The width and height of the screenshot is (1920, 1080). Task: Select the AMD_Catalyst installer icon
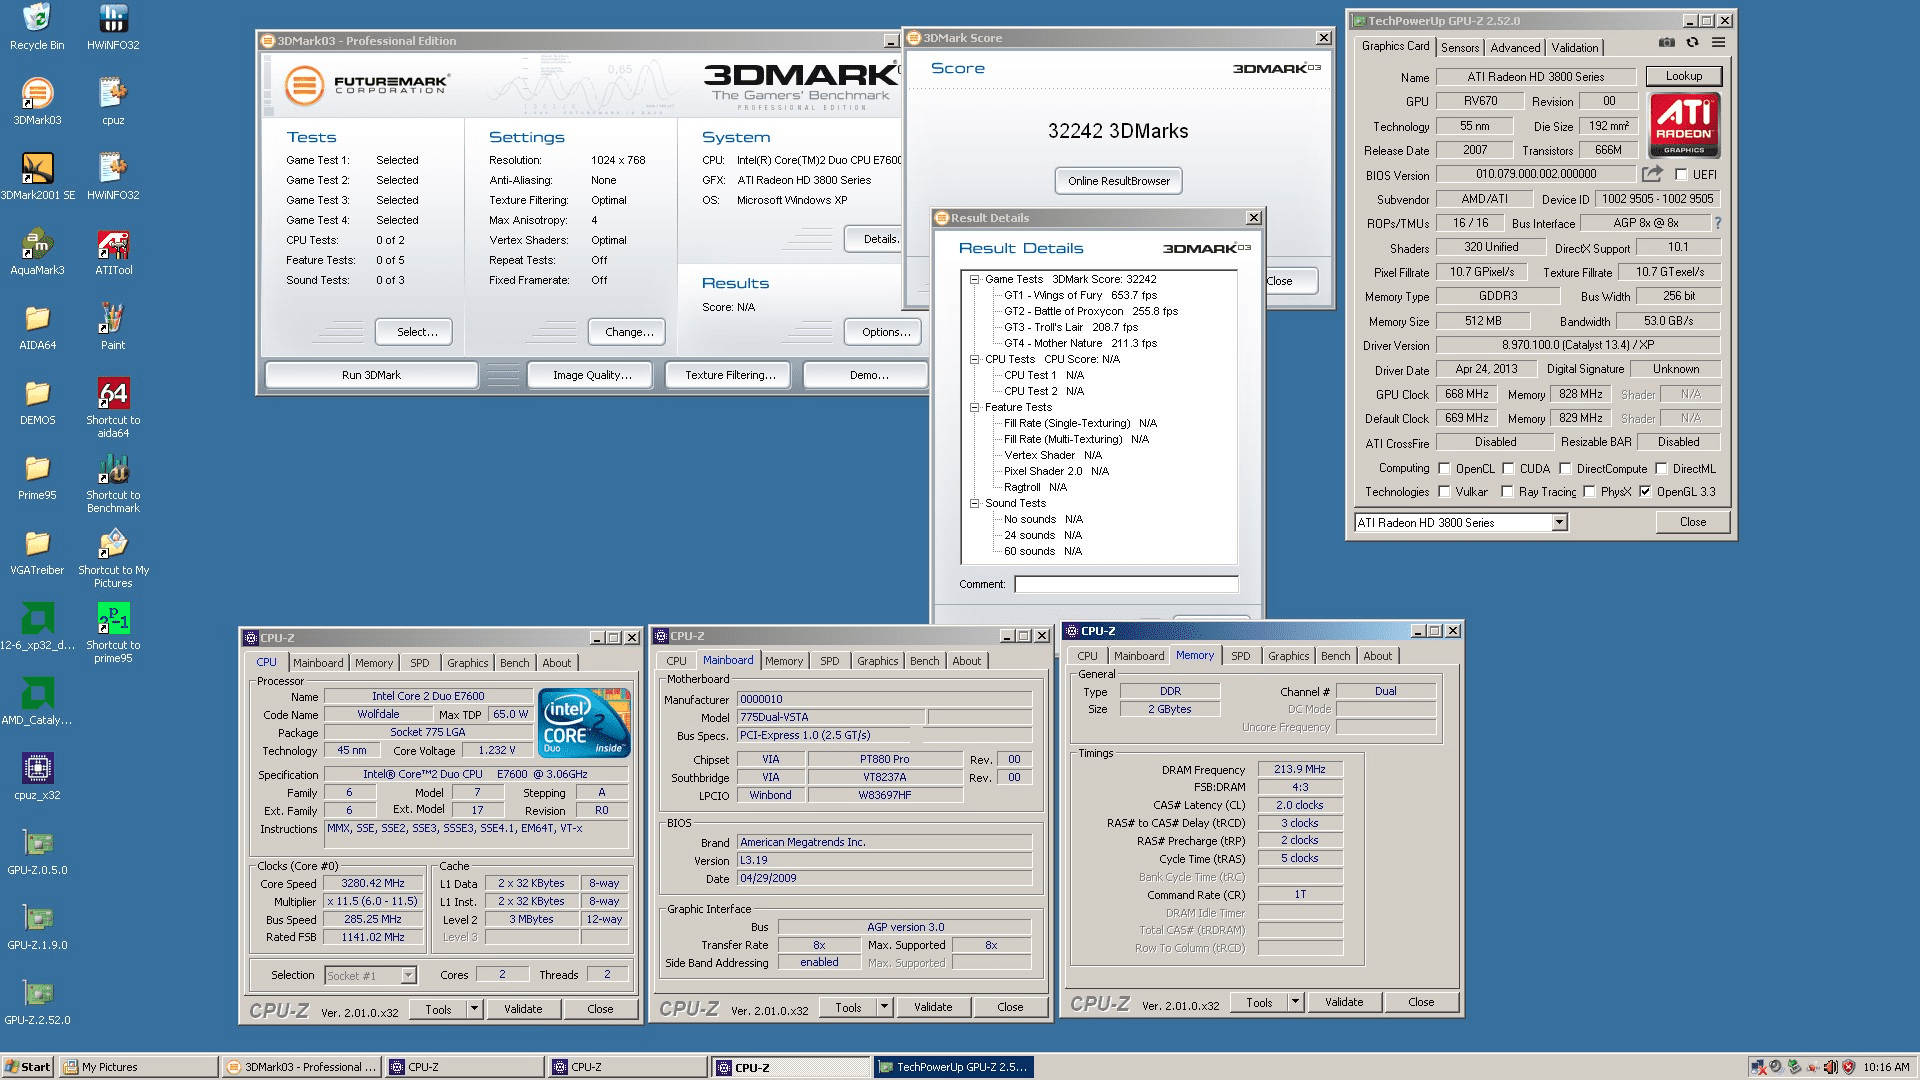click(x=37, y=702)
